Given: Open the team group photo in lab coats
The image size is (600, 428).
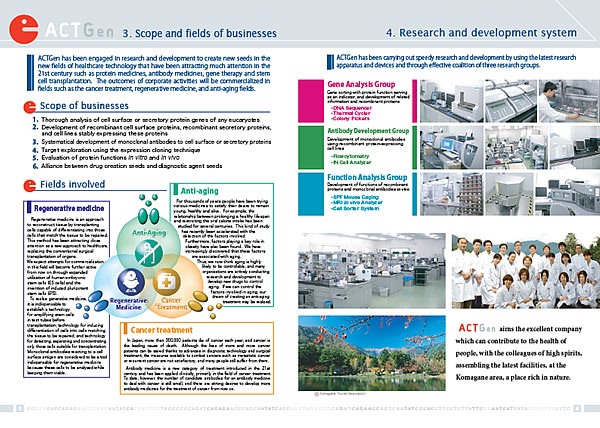Looking at the screenshot, I should 526,270.
